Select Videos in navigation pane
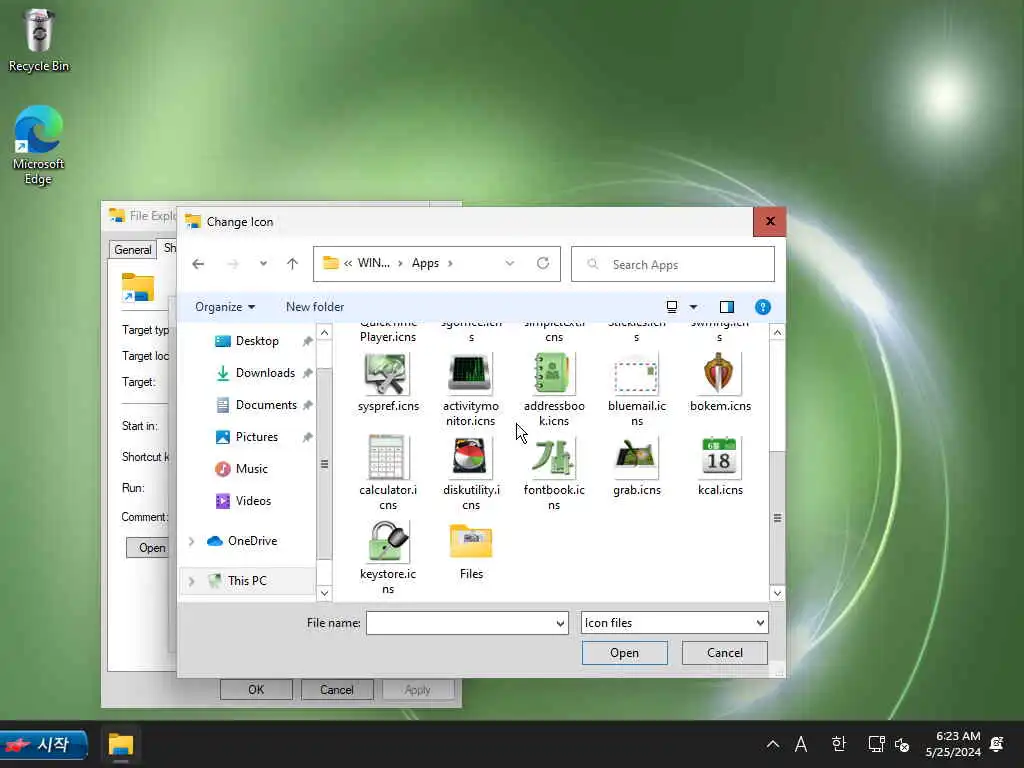The image size is (1024, 768). (253, 501)
